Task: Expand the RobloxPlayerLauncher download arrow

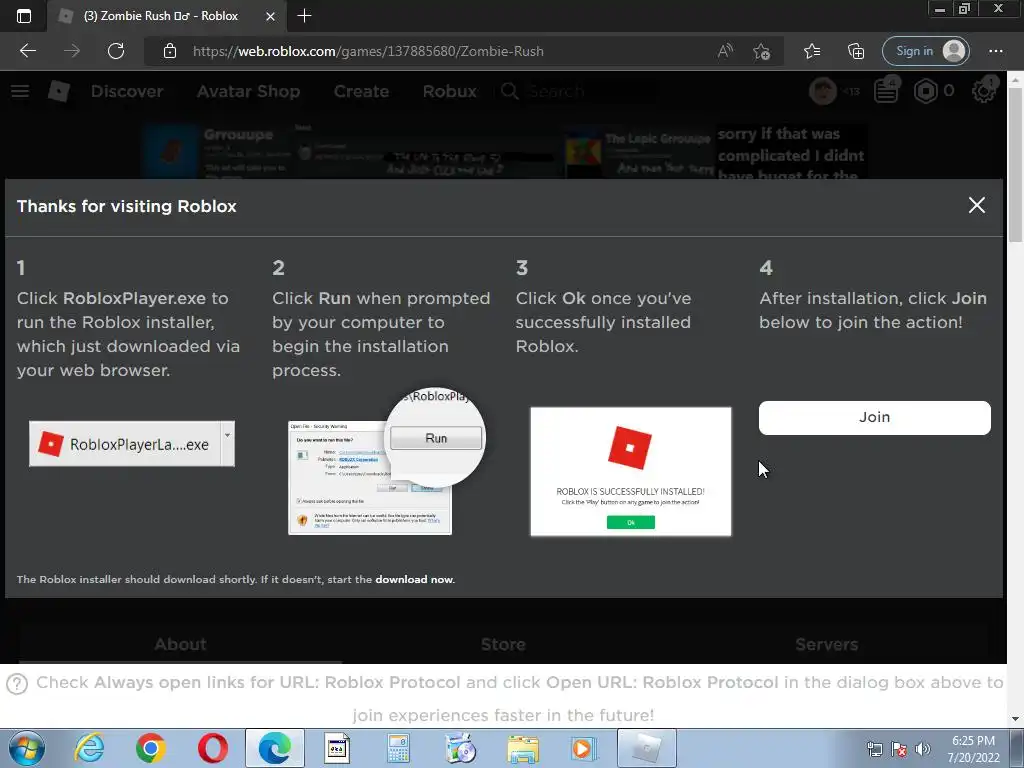Action: pos(227,443)
